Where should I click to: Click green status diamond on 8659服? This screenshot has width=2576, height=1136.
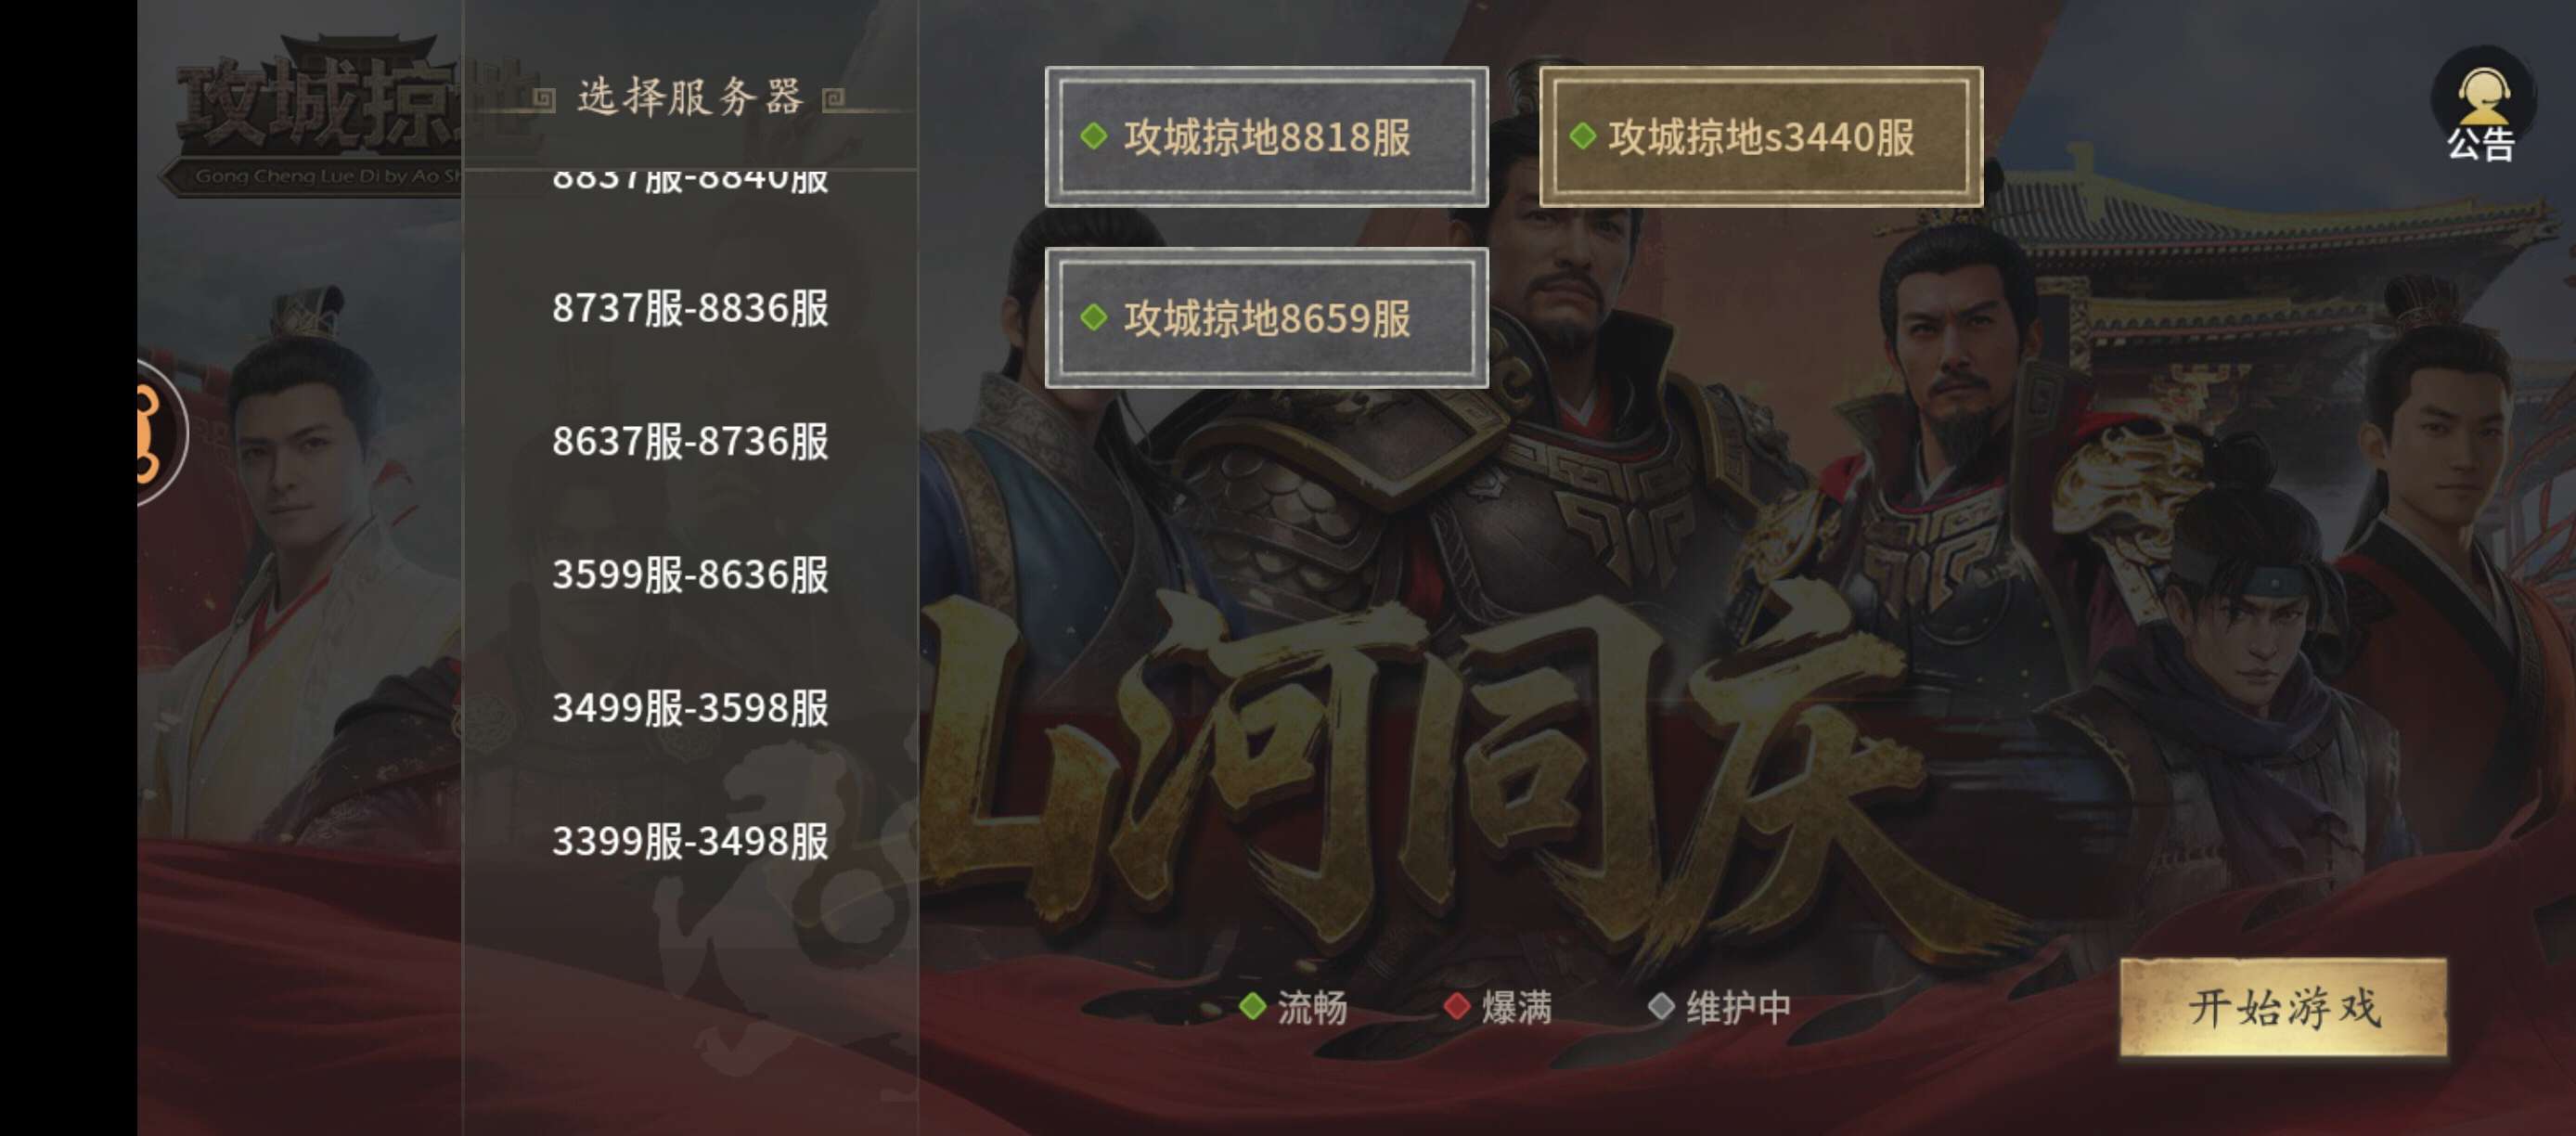point(1093,318)
